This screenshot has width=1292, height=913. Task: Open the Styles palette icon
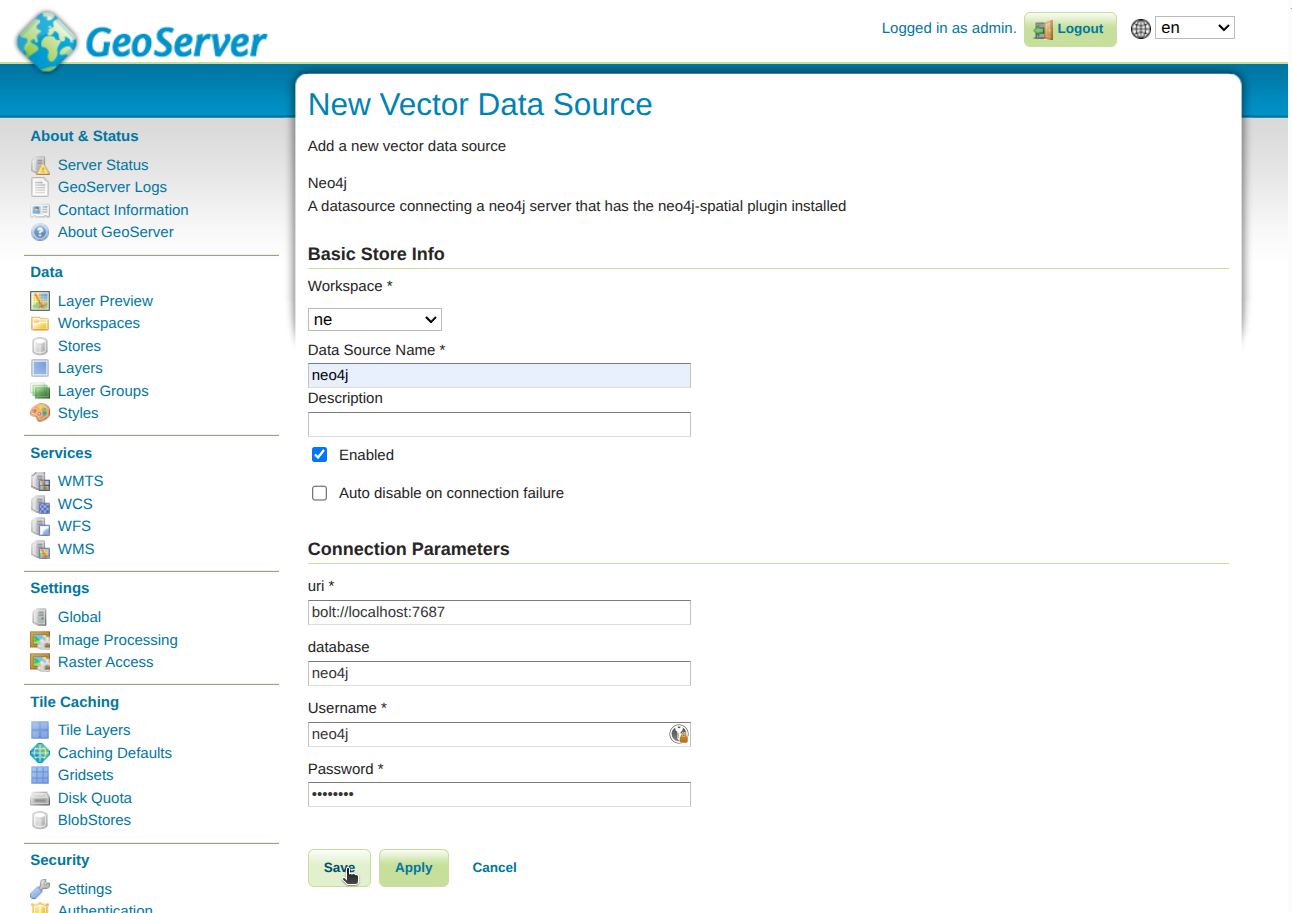pyautogui.click(x=40, y=413)
